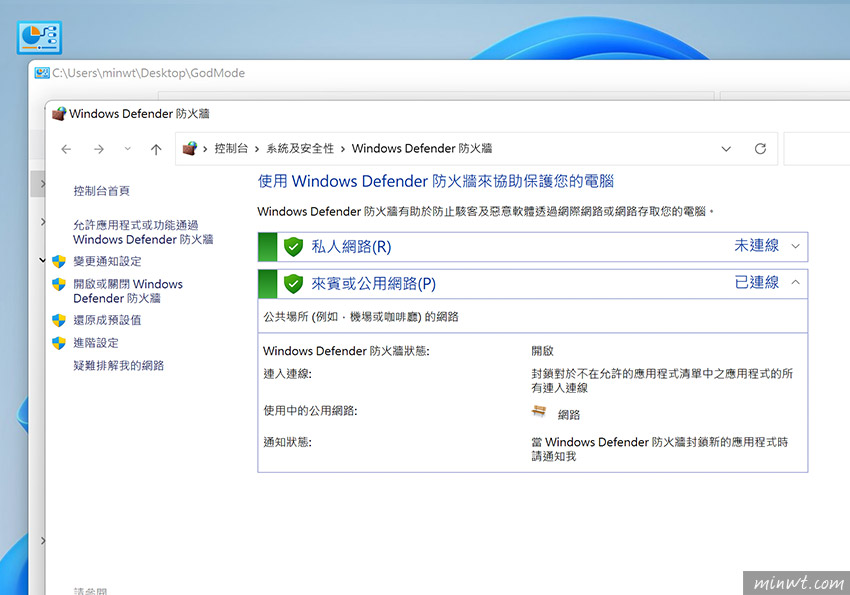The width and height of the screenshot is (850, 595).
Task: Go forward with the right arrow button
Action: click(99, 149)
